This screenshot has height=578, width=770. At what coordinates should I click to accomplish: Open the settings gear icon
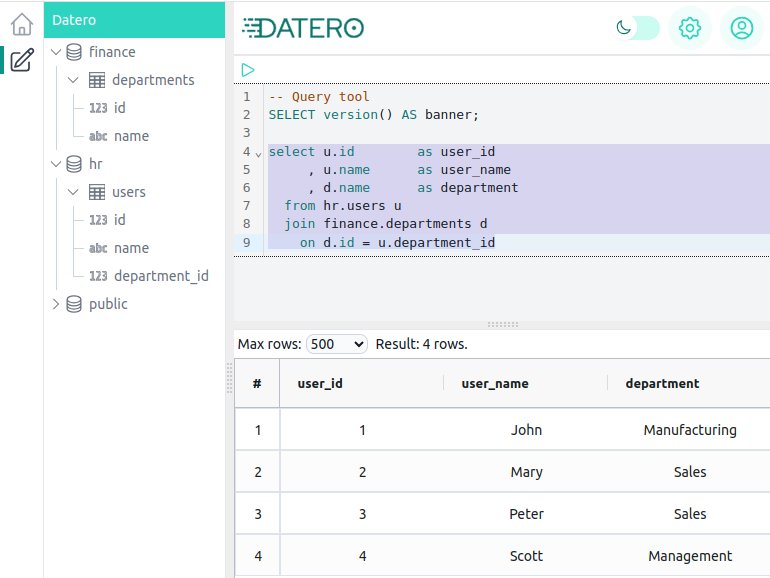689,28
